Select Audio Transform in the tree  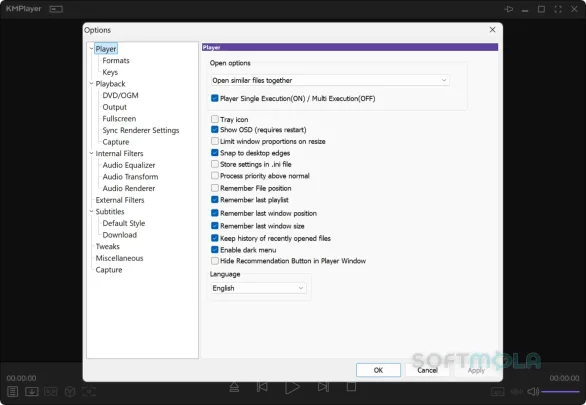(130, 177)
